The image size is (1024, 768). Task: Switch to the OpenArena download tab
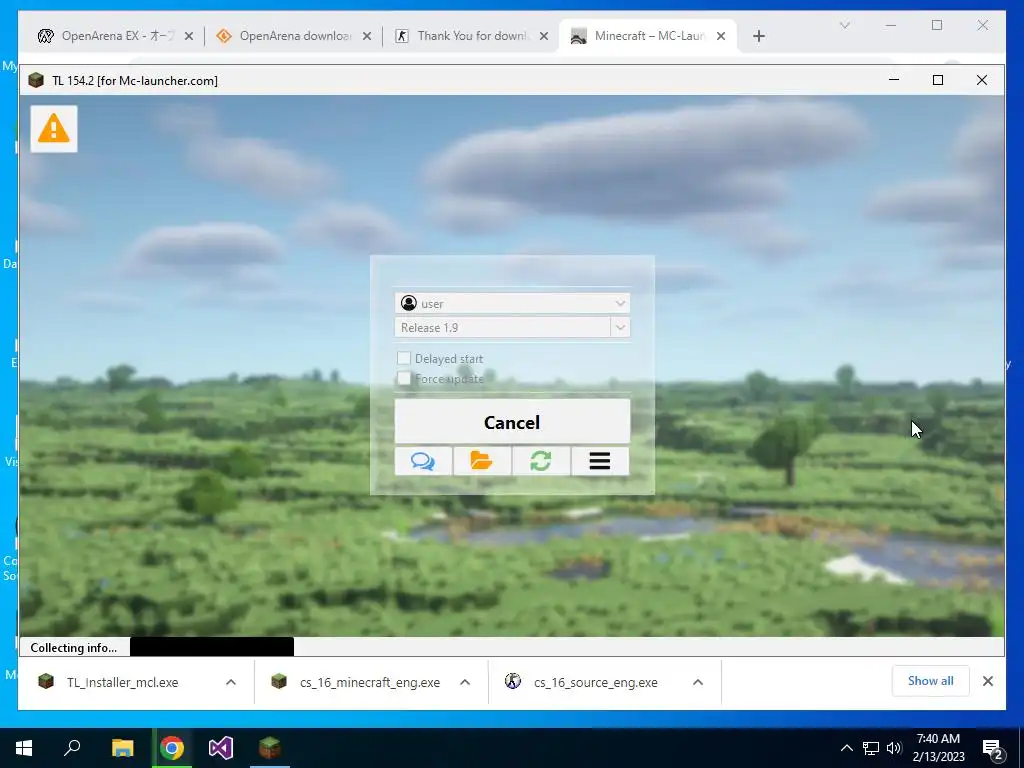[x=293, y=36]
